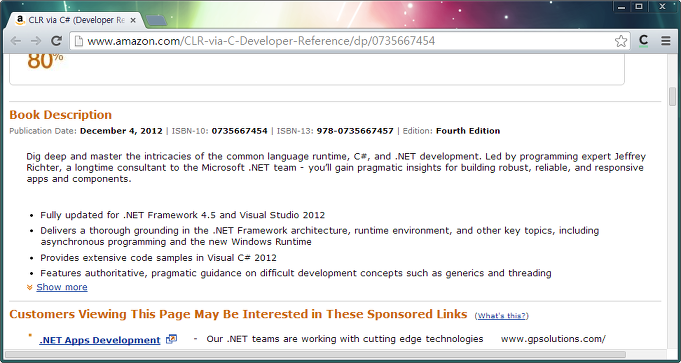Image resolution: width=681 pixels, height=363 pixels.
Task: Click the ISBN-13 value 978-0735667457
Action: pos(355,131)
